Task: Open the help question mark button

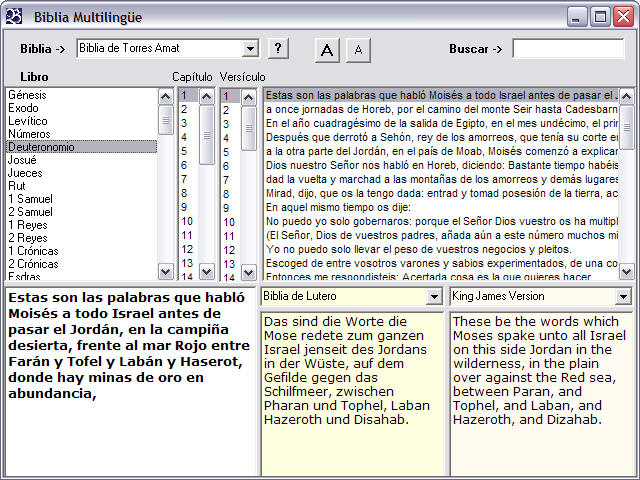Action: (278, 49)
